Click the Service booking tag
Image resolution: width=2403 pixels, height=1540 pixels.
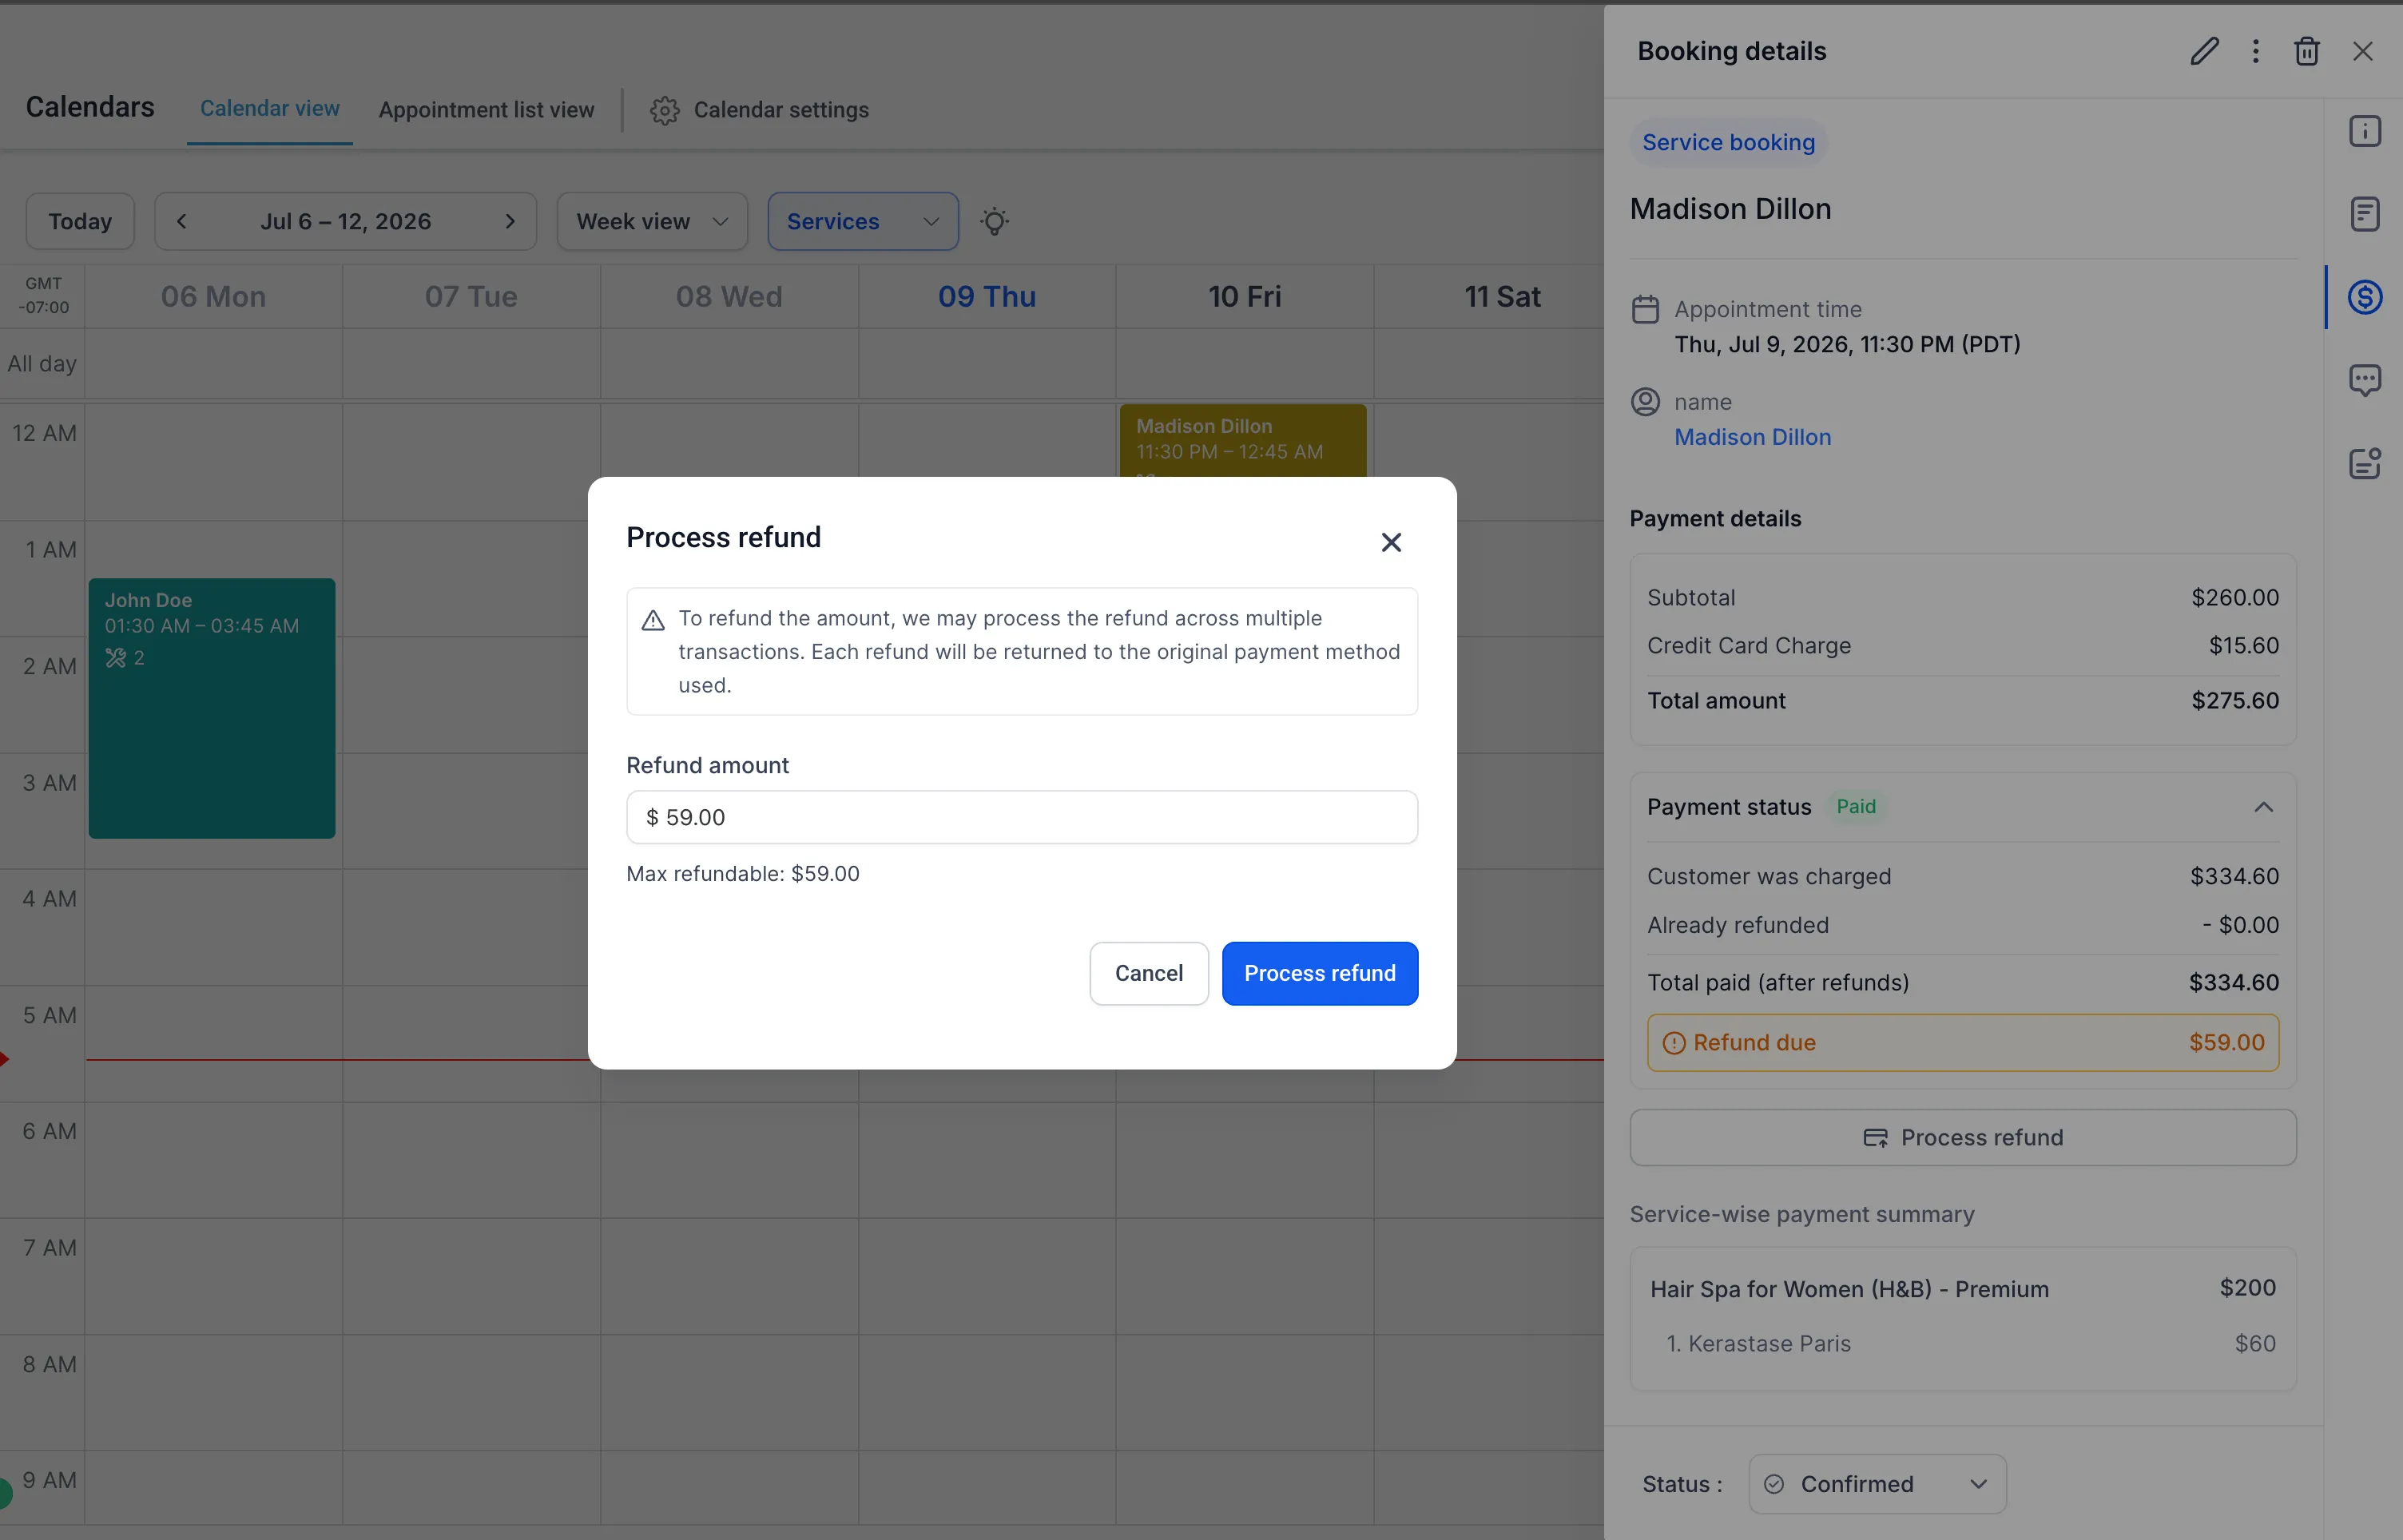click(x=1728, y=142)
